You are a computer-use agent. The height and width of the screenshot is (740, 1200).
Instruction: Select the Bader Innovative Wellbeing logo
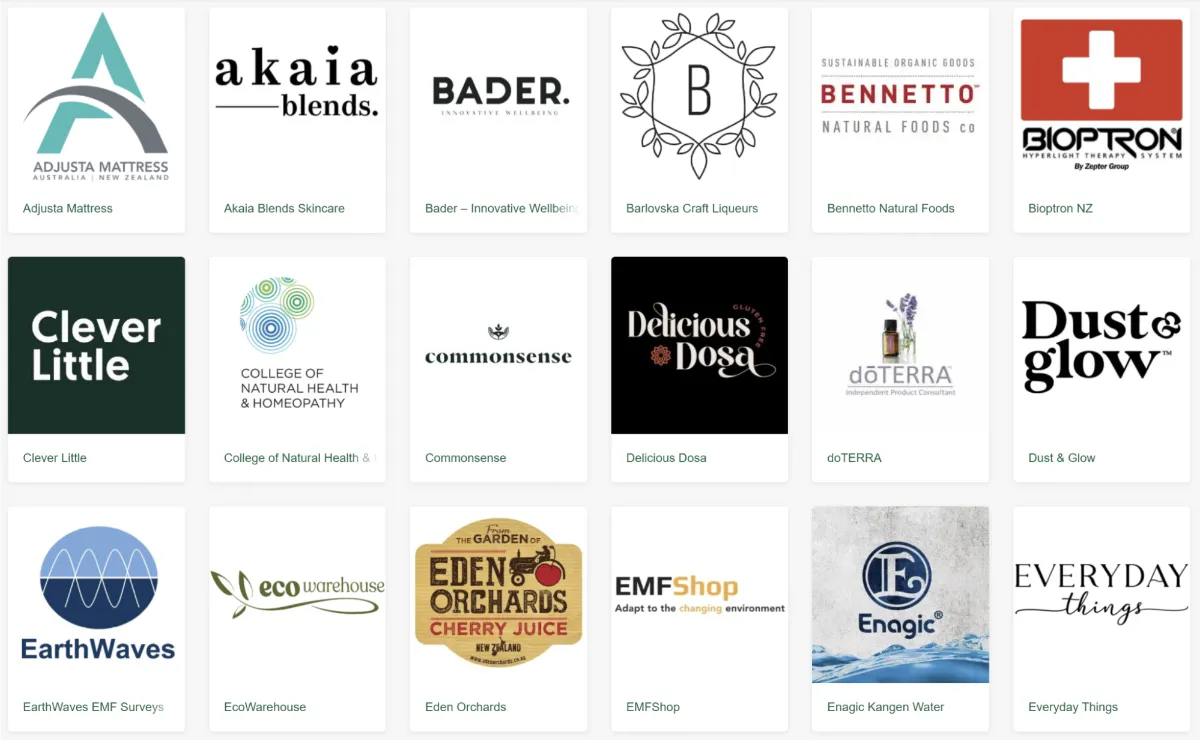coord(498,96)
